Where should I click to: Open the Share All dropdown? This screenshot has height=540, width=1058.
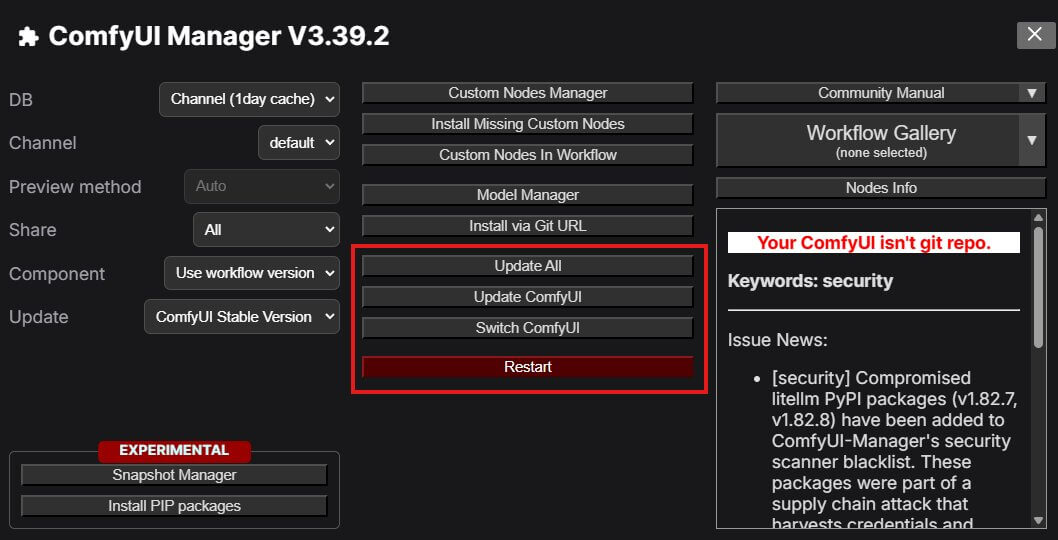(267, 230)
